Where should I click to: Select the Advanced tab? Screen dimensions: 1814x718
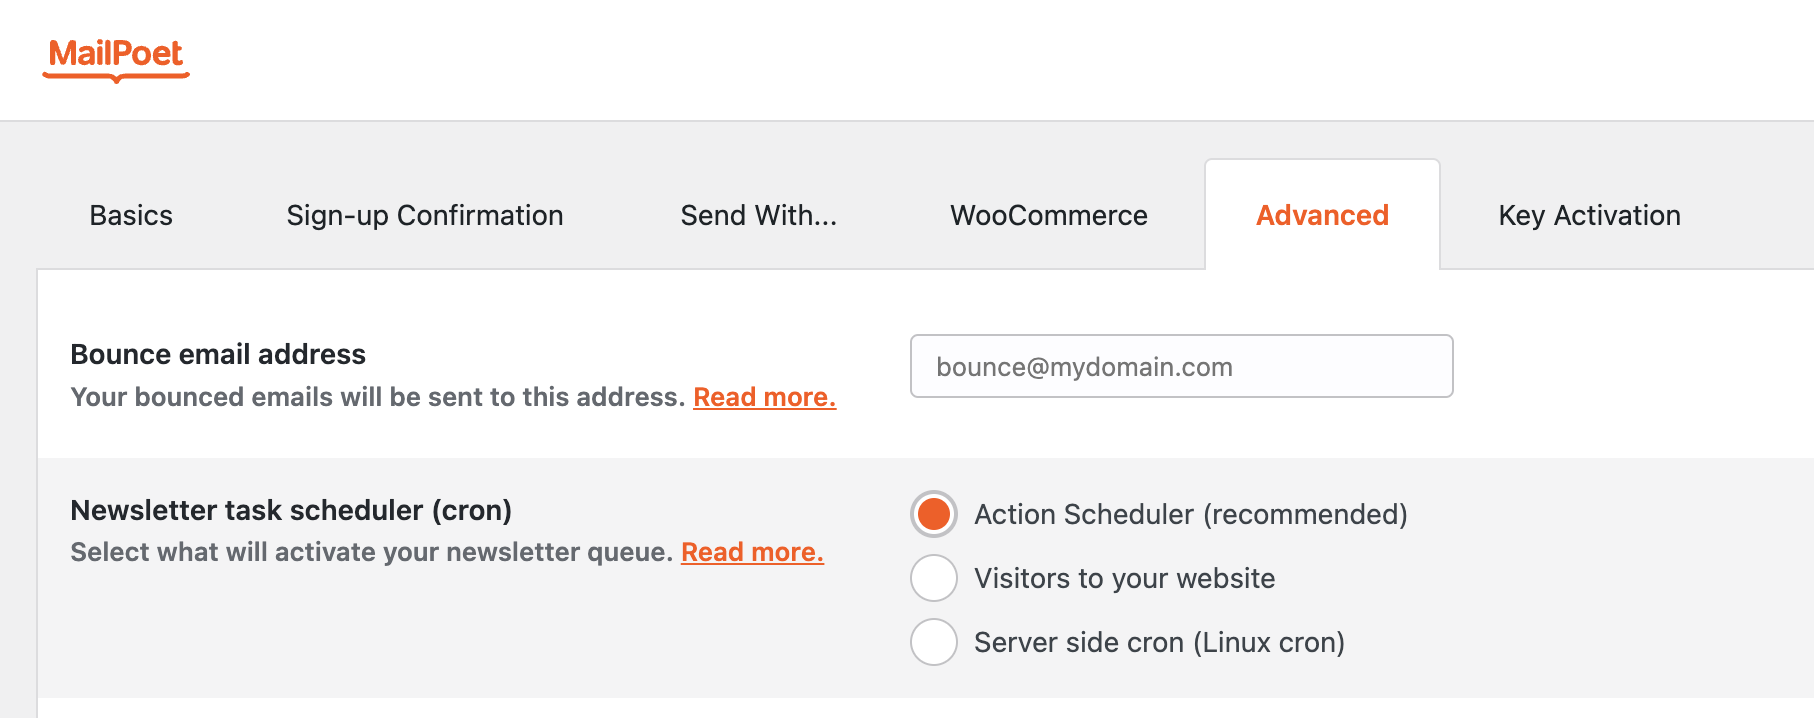pyautogui.click(x=1322, y=216)
